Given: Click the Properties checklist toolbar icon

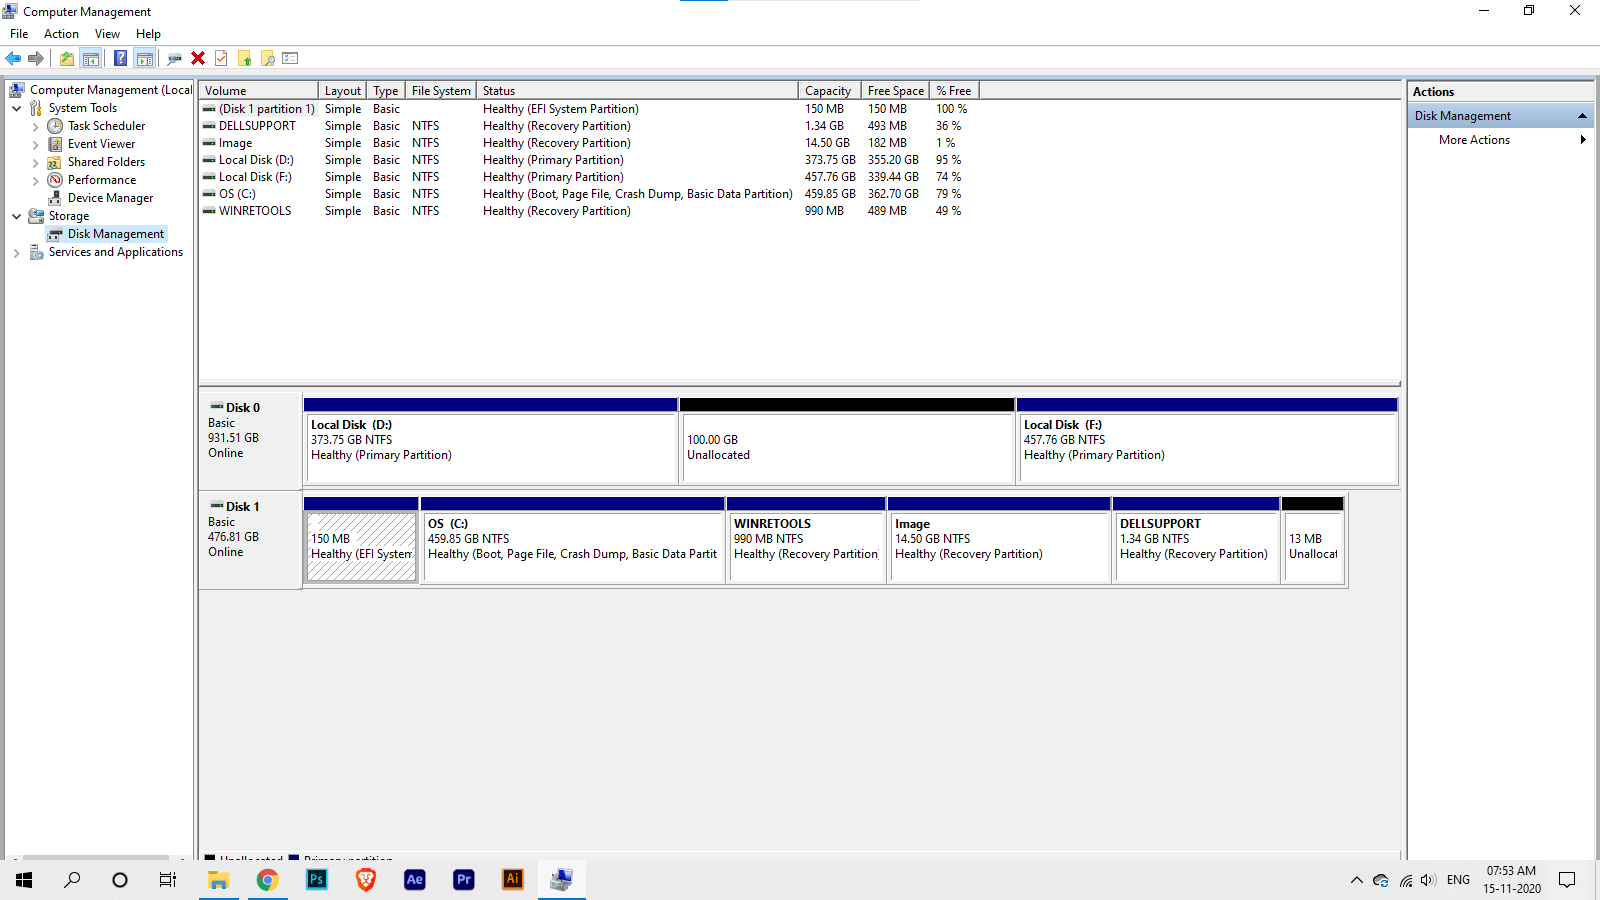Looking at the screenshot, I should (290, 58).
